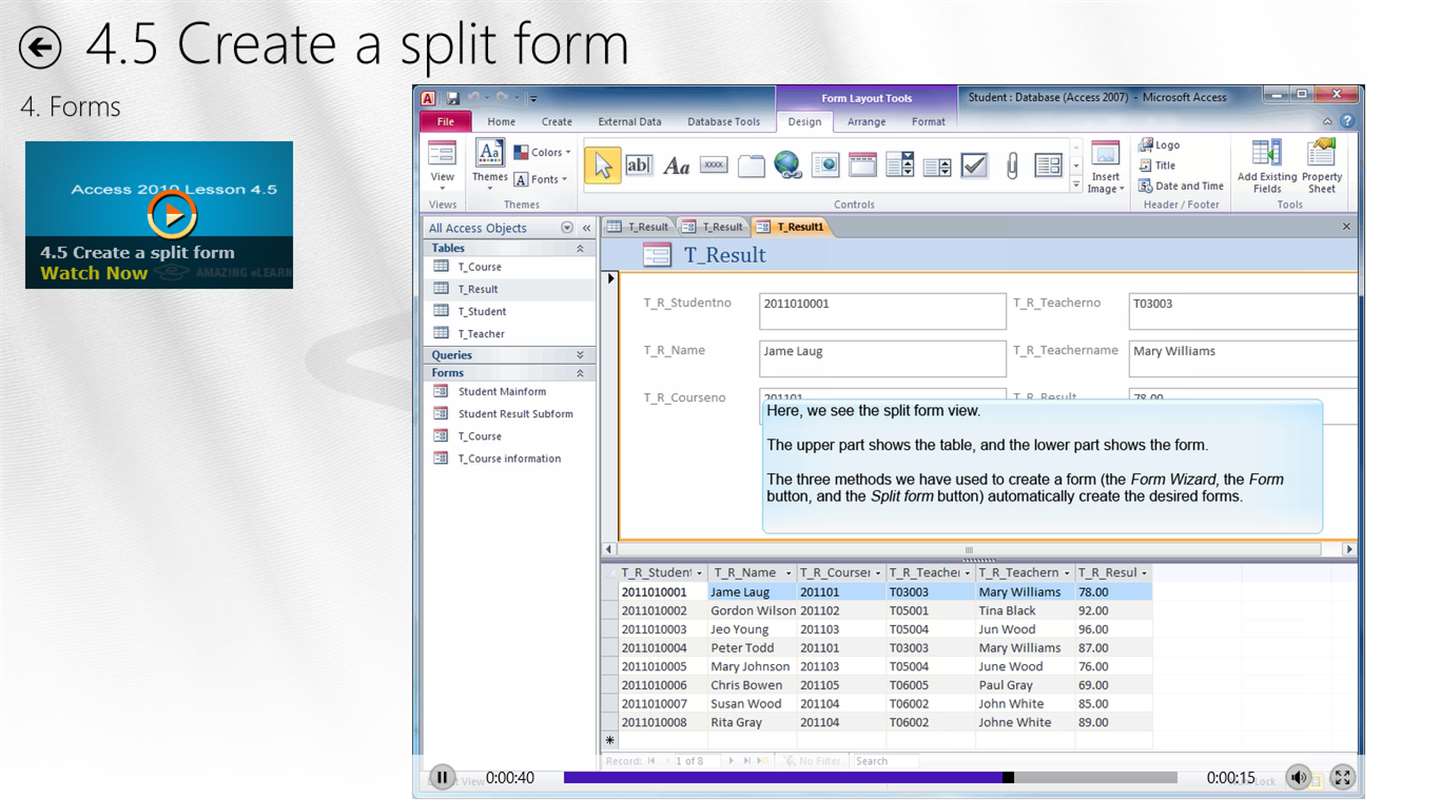Click T_R_Name field showing Jame Laug
Image resolution: width=1440 pixels, height=810 pixels.
pyautogui.click(x=882, y=359)
